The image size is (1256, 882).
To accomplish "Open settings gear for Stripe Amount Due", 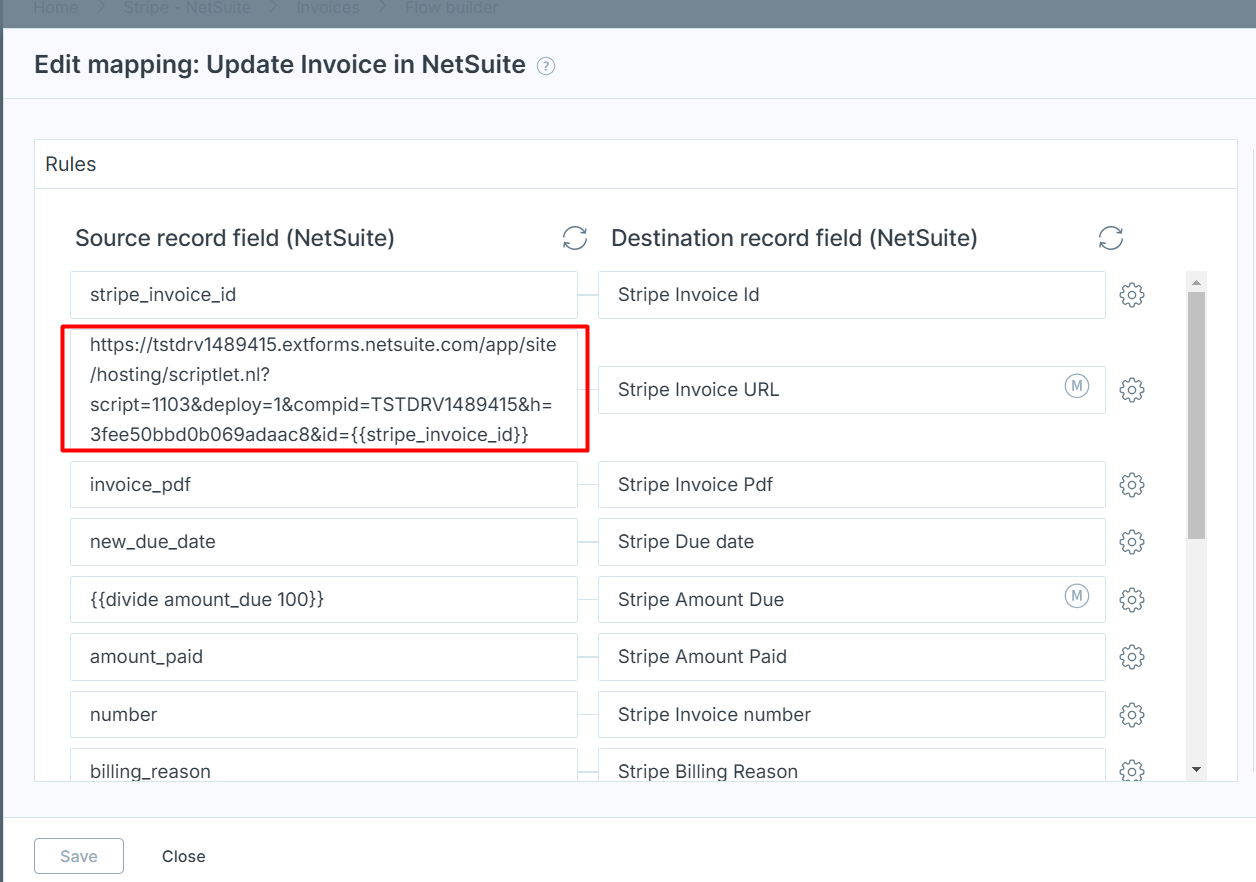I will [1132, 599].
